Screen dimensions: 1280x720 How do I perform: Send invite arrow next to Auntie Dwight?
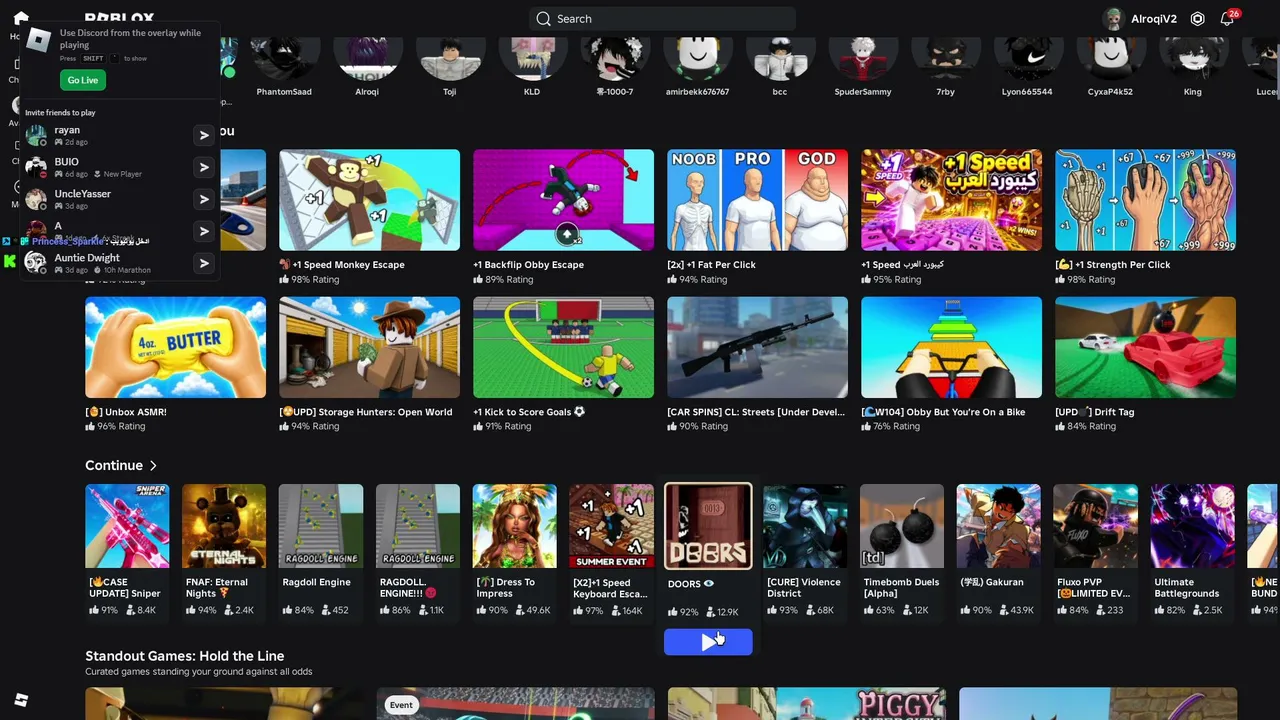coord(203,263)
